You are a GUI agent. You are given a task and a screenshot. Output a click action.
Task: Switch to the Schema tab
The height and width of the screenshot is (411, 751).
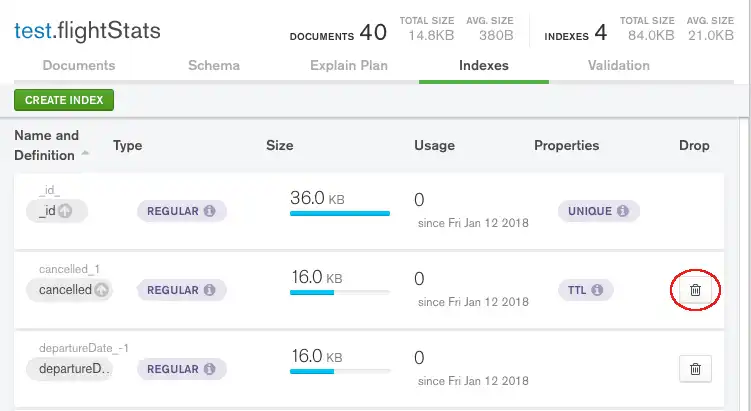coord(214,66)
